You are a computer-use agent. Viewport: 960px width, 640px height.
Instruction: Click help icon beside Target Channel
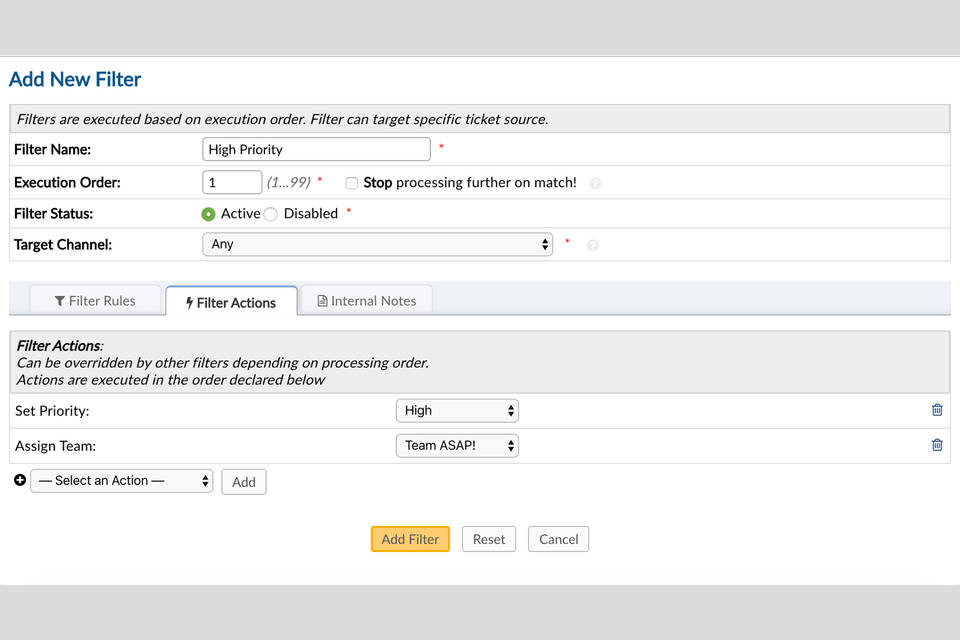(592, 245)
